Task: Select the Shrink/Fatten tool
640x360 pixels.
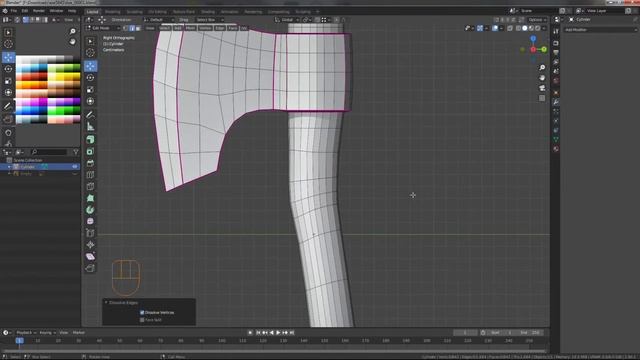Action: pos(90,245)
